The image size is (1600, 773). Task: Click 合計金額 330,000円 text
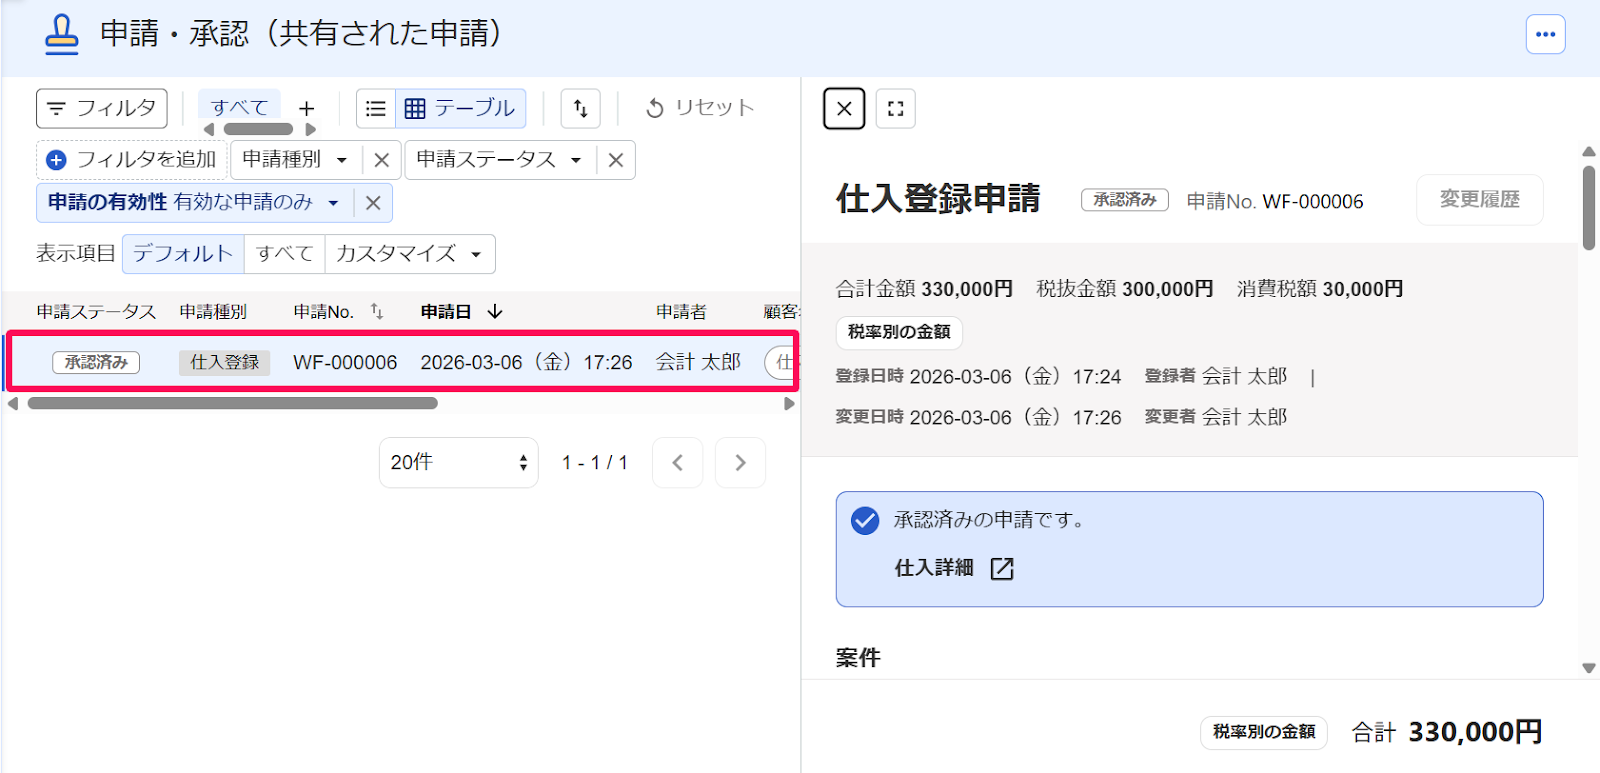(924, 289)
